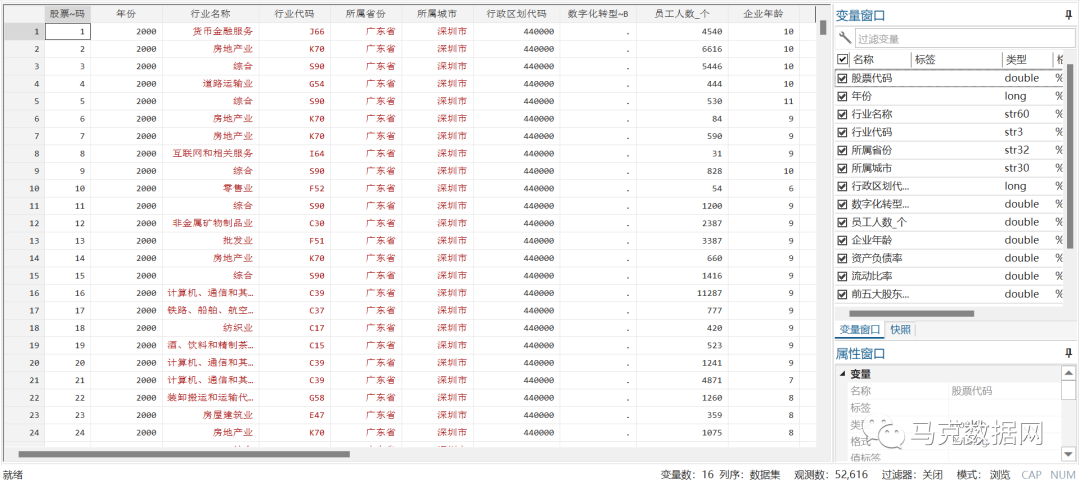Screen dimensions: 1080x481
Task: Select the 数字化转型... variable row
Action: [951, 204]
